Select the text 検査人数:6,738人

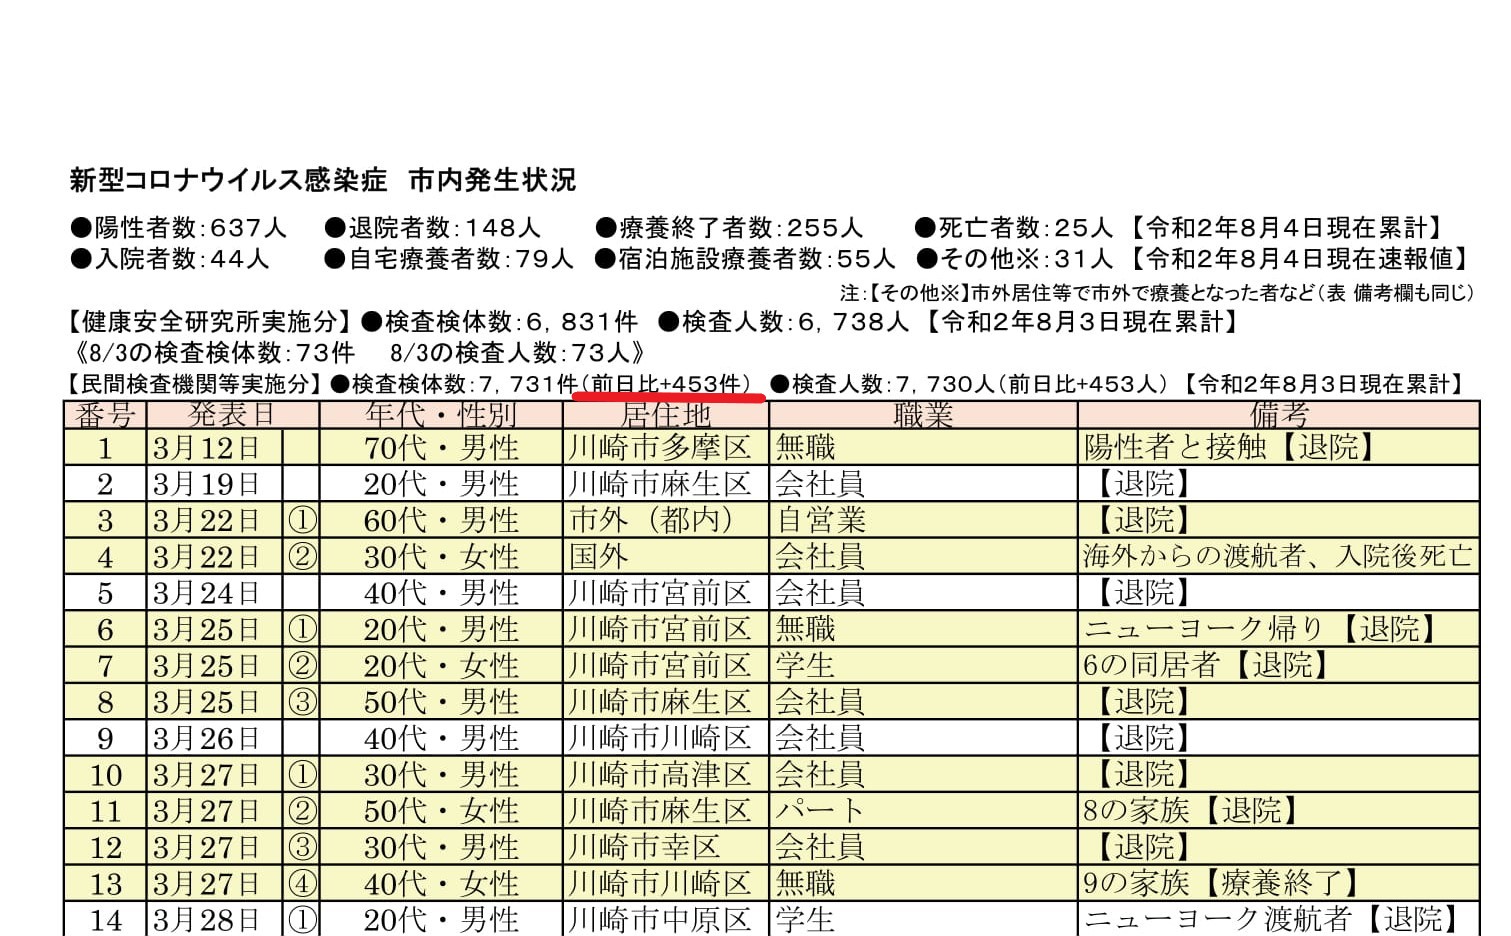795,322
